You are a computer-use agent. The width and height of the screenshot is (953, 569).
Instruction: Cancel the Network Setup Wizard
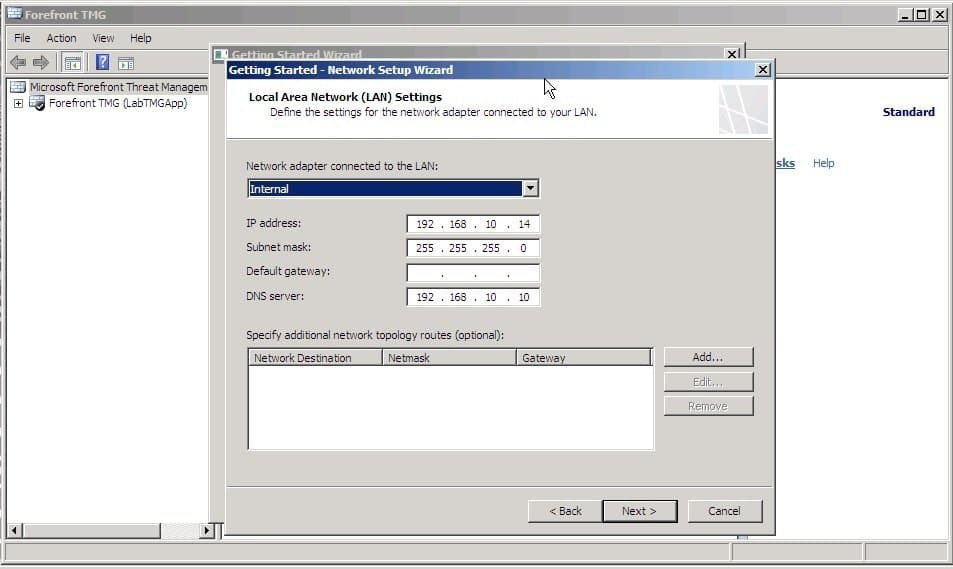(724, 511)
